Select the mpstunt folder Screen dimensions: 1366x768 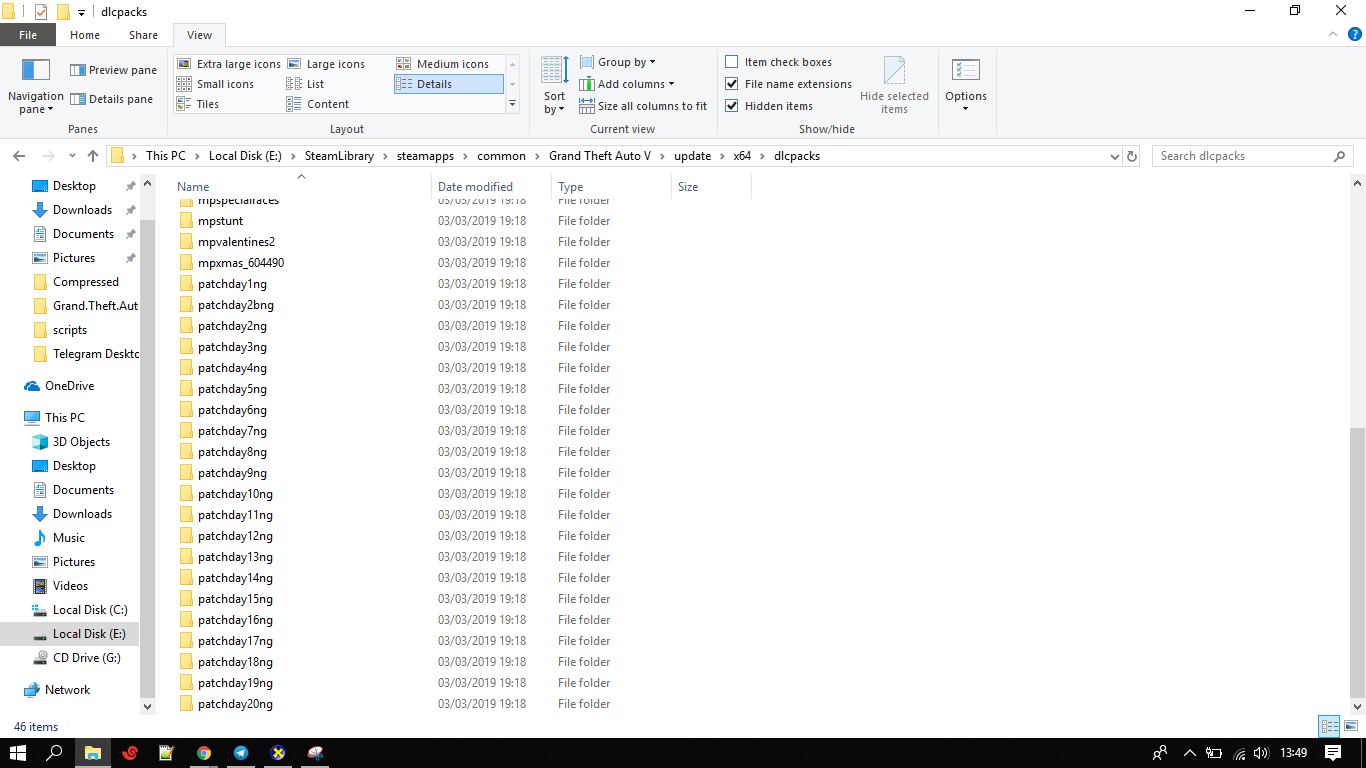(220, 221)
